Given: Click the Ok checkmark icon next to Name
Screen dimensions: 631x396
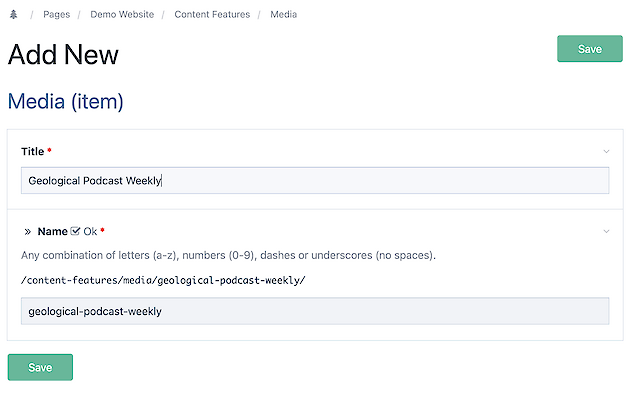Looking at the screenshot, I should click(75, 231).
